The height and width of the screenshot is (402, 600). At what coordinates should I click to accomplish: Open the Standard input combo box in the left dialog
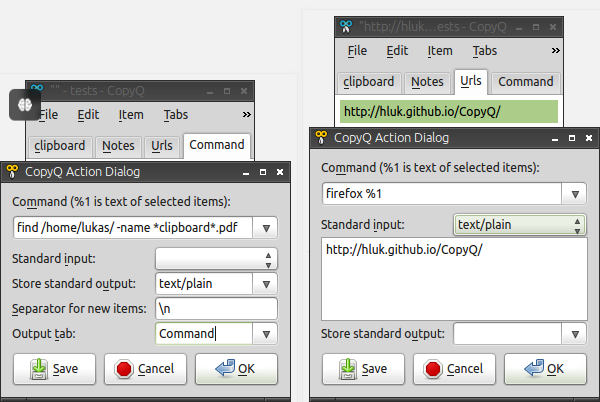(216, 259)
